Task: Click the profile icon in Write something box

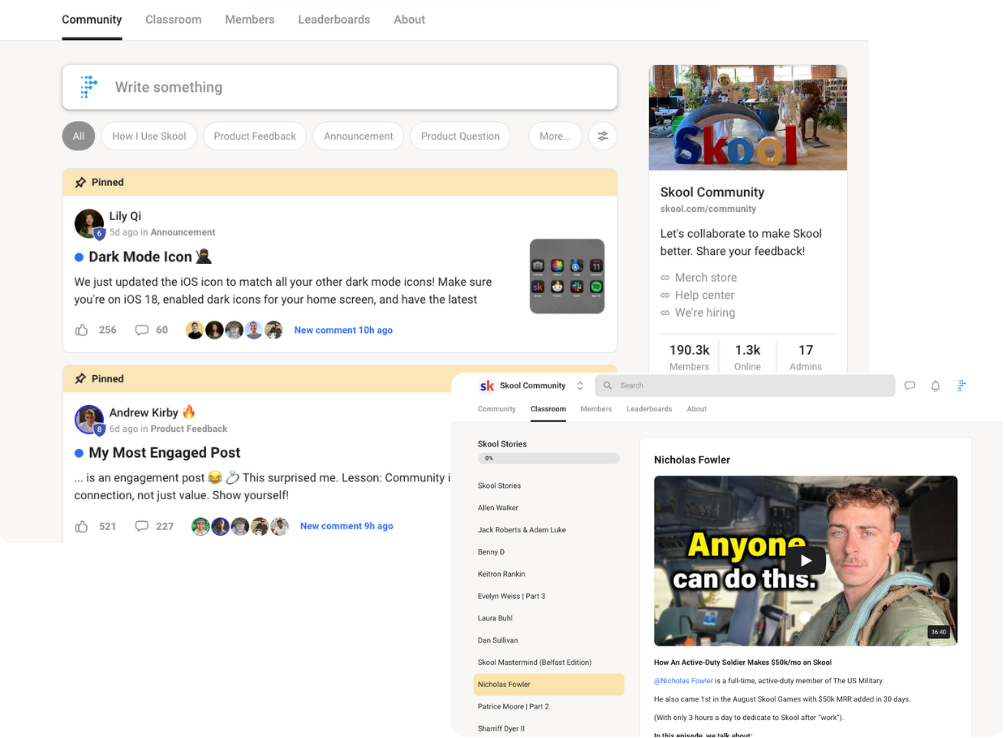Action: (x=88, y=87)
